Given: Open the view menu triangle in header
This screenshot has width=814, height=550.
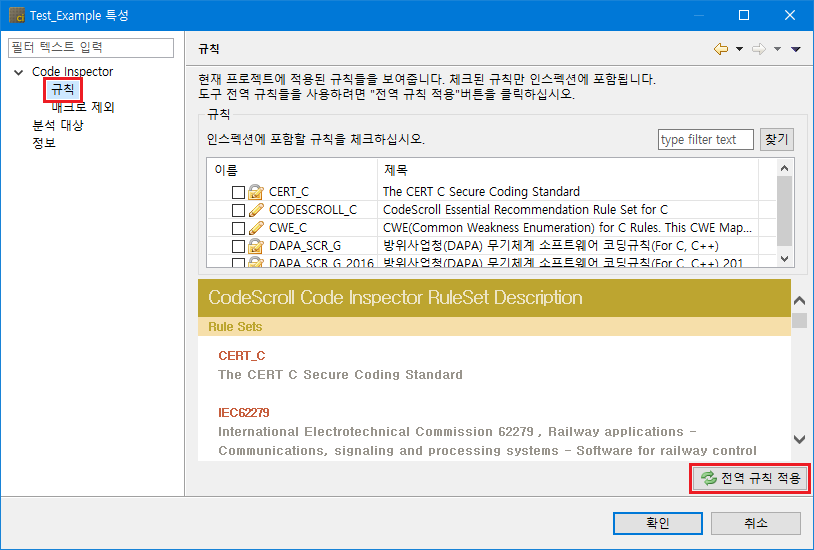Looking at the screenshot, I should (796, 49).
